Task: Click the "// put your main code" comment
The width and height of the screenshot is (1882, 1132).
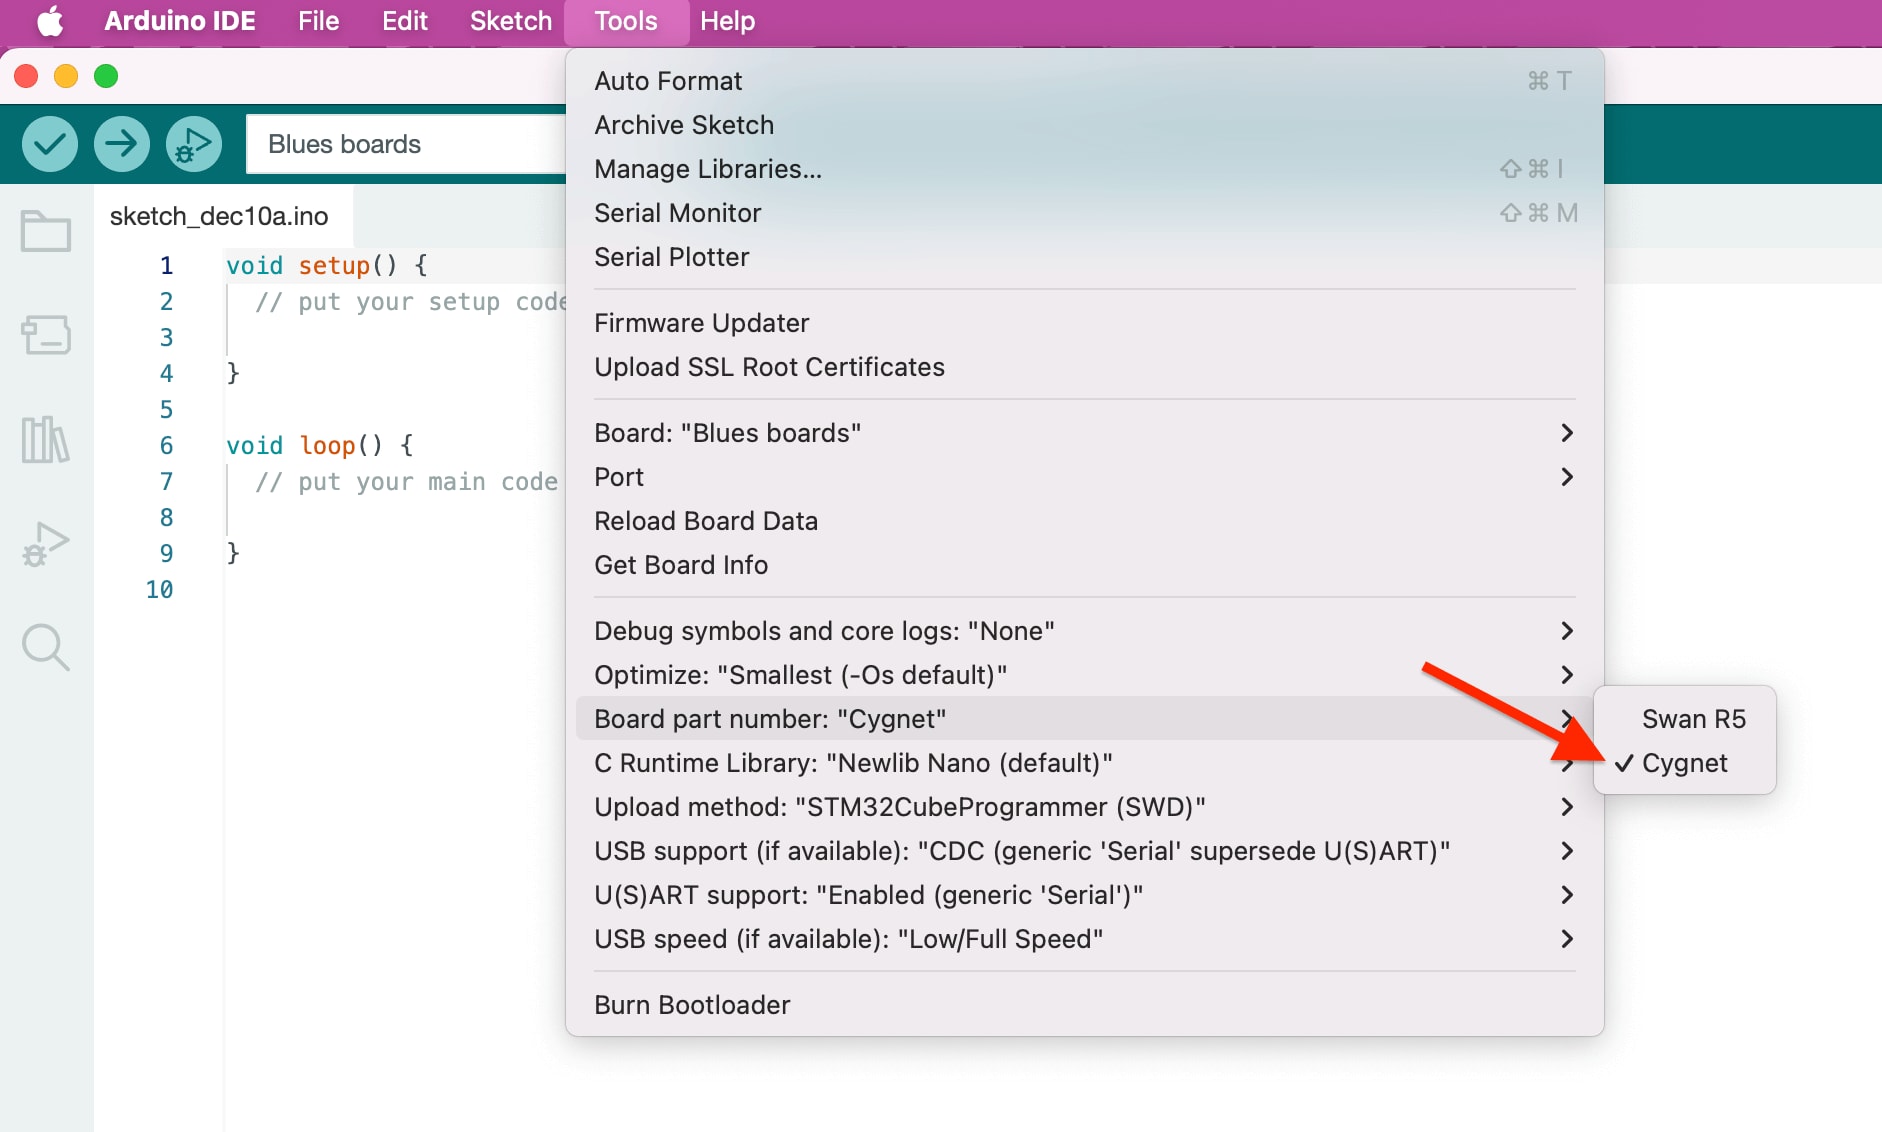Action: point(407,482)
